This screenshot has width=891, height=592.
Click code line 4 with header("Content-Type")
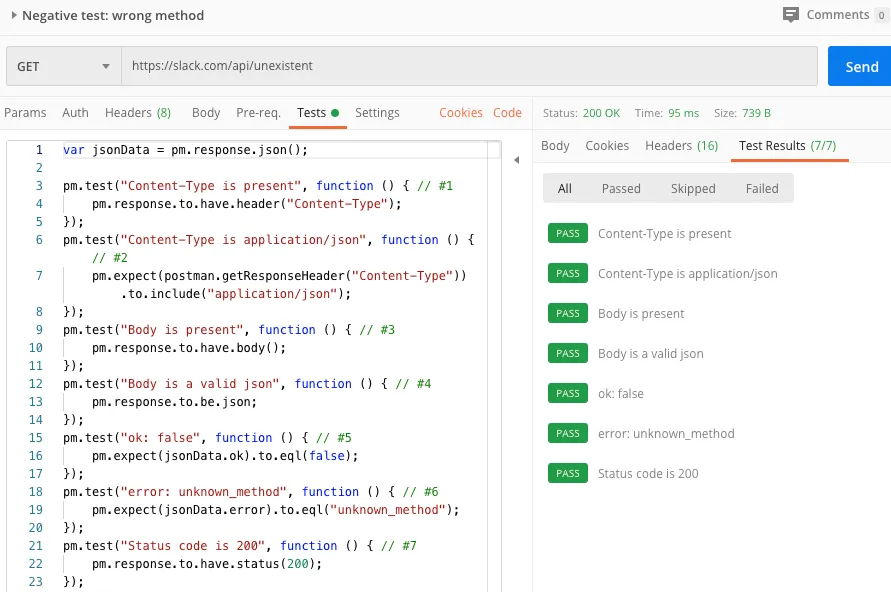(x=247, y=204)
